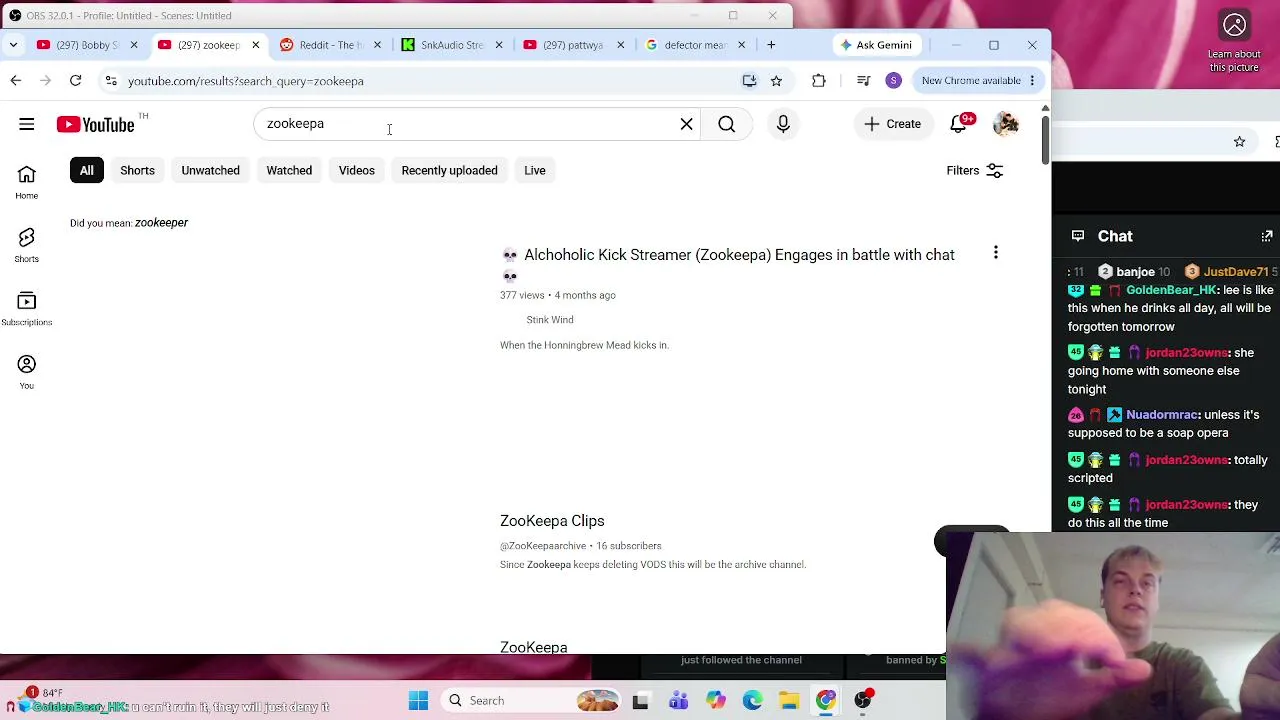Screen dimensions: 1280x720
Task: Open Shorts in the YouTube sidebar
Action: 27,245
